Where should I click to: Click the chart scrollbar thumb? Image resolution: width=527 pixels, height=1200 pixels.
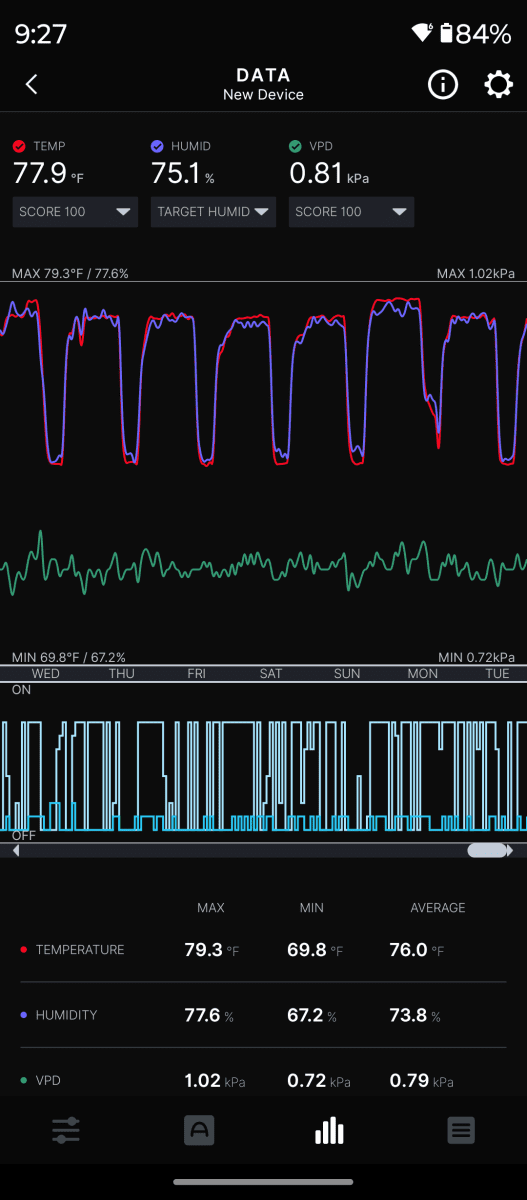pyautogui.click(x=487, y=851)
